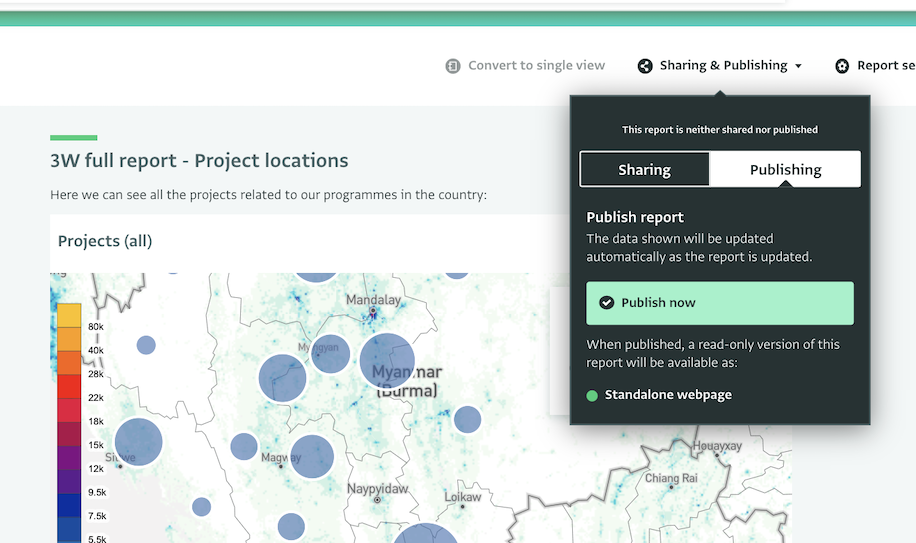Click the Sharing & Publishing label
Viewport: 916px width, 543px height.
click(723, 65)
